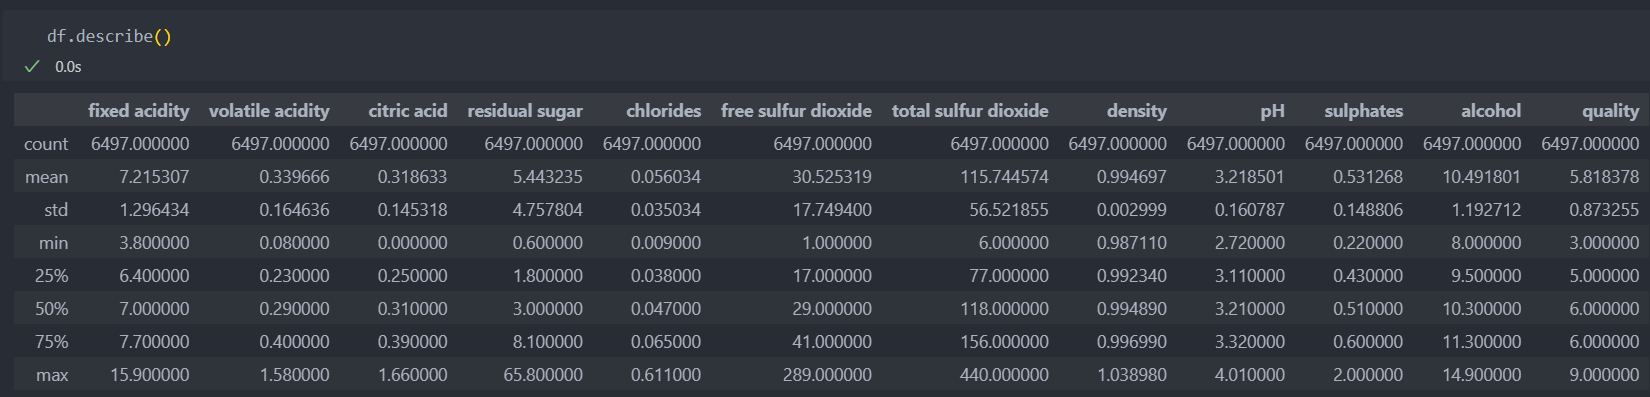Click the total sulfur dioxide header

point(970,111)
